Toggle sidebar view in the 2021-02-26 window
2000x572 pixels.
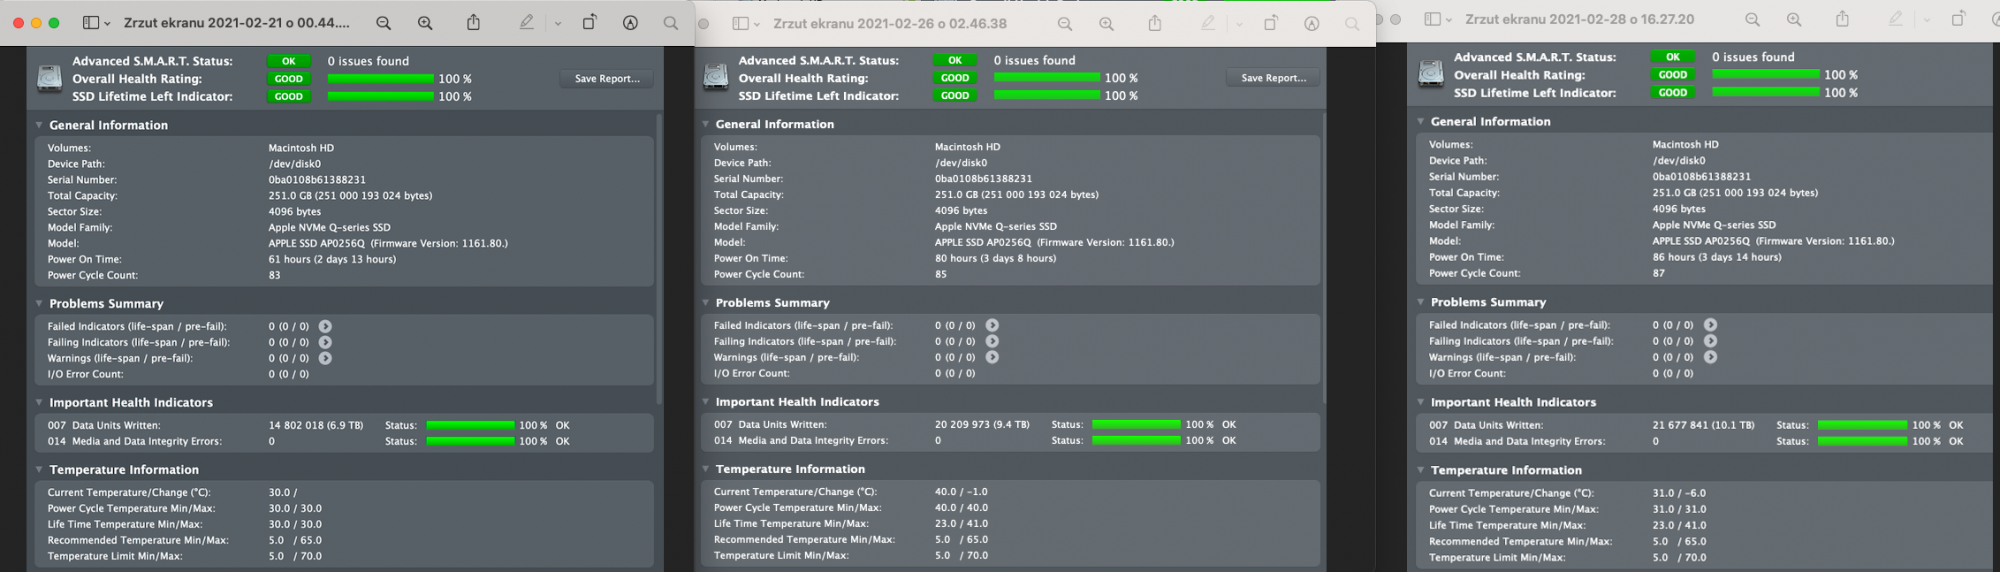click(x=741, y=23)
